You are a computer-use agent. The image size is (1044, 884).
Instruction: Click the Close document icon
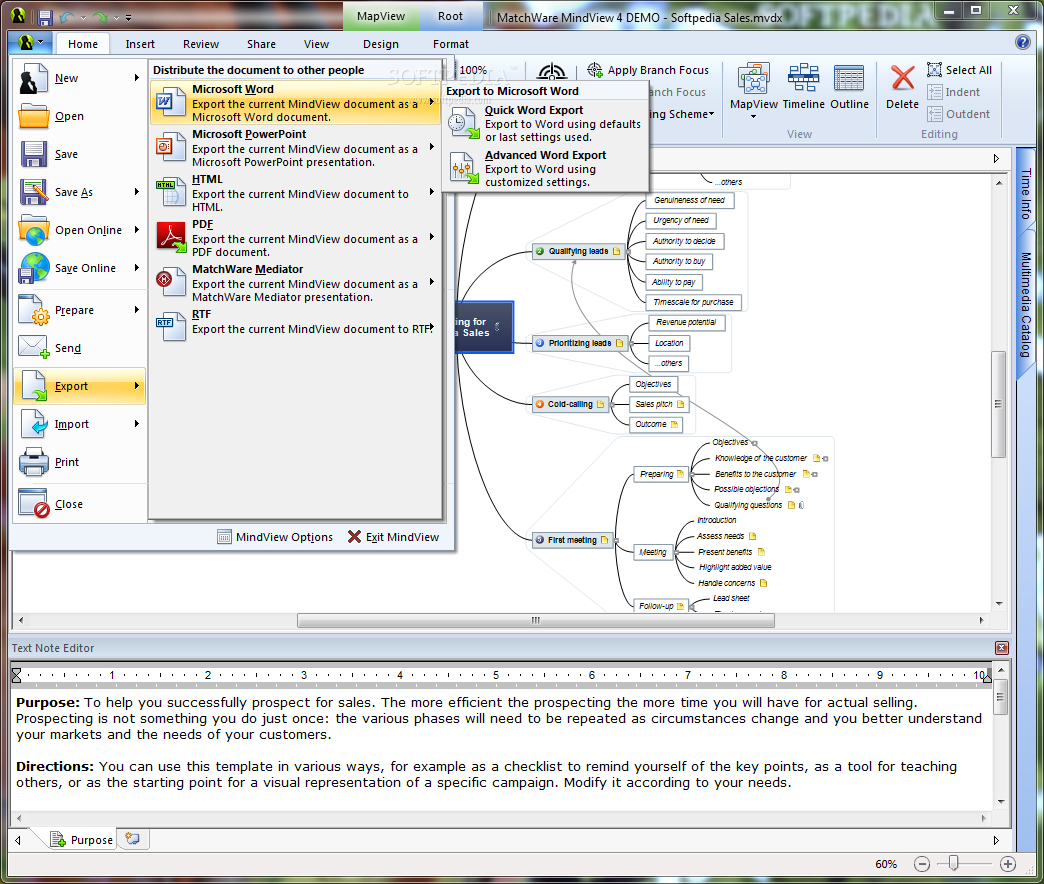pos(33,504)
